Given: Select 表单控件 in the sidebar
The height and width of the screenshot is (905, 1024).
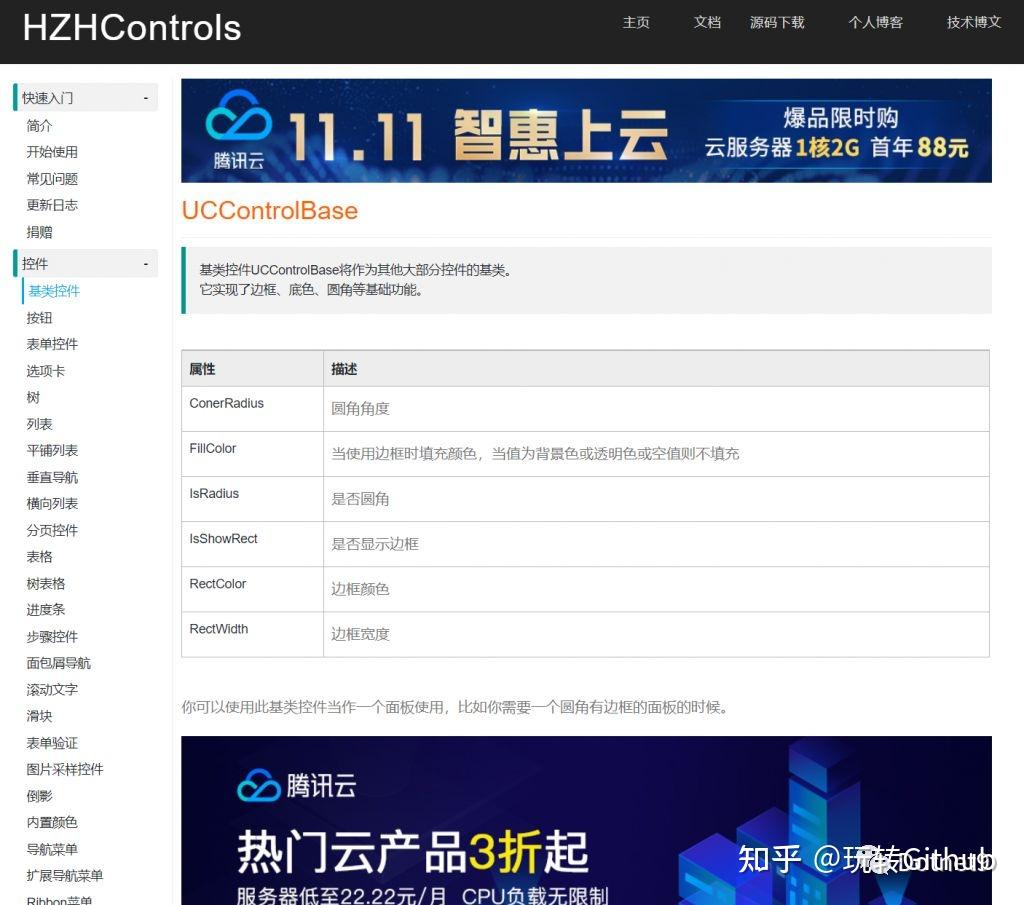Looking at the screenshot, I should click(x=52, y=344).
